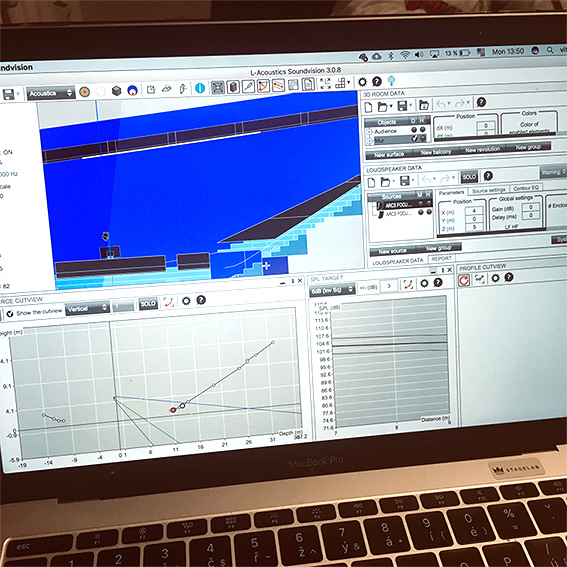Toggle visibility dot for Audience object
This screenshot has height=567, width=567.
tap(414, 130)
